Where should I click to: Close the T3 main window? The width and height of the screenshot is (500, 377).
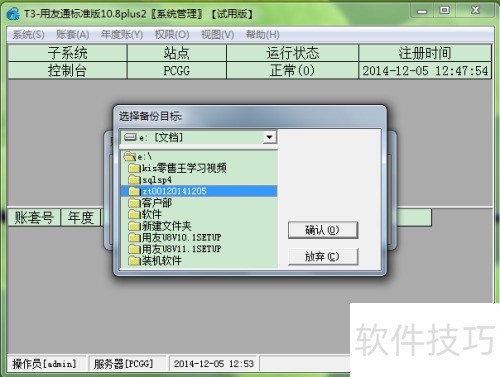(475, 11)
